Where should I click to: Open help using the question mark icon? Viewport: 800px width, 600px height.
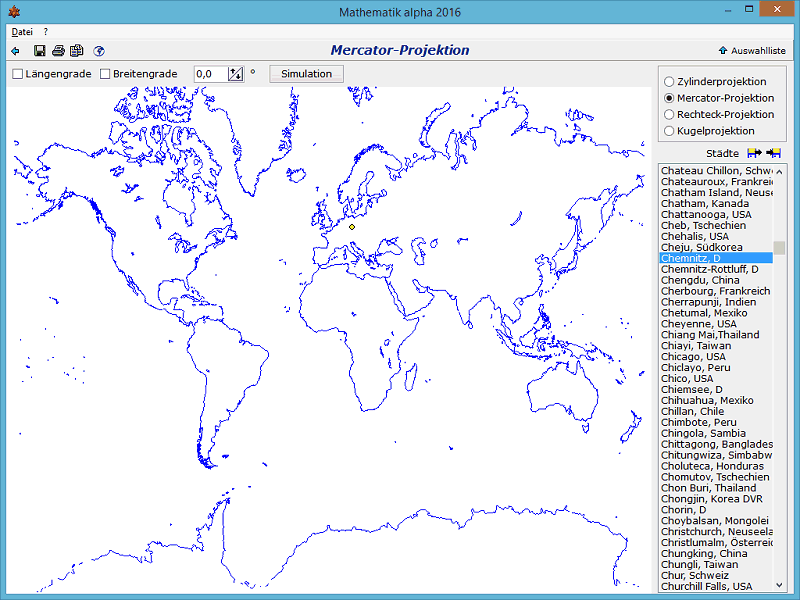(99, 50)
